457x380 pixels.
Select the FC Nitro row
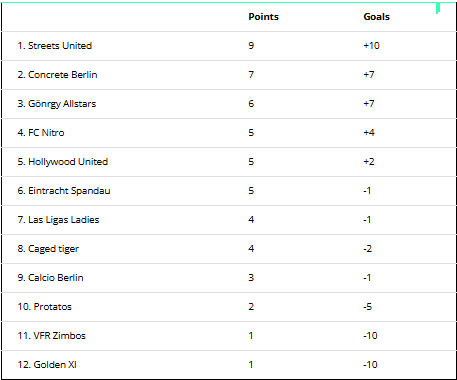pyautogui.click(x=229, y=133)
